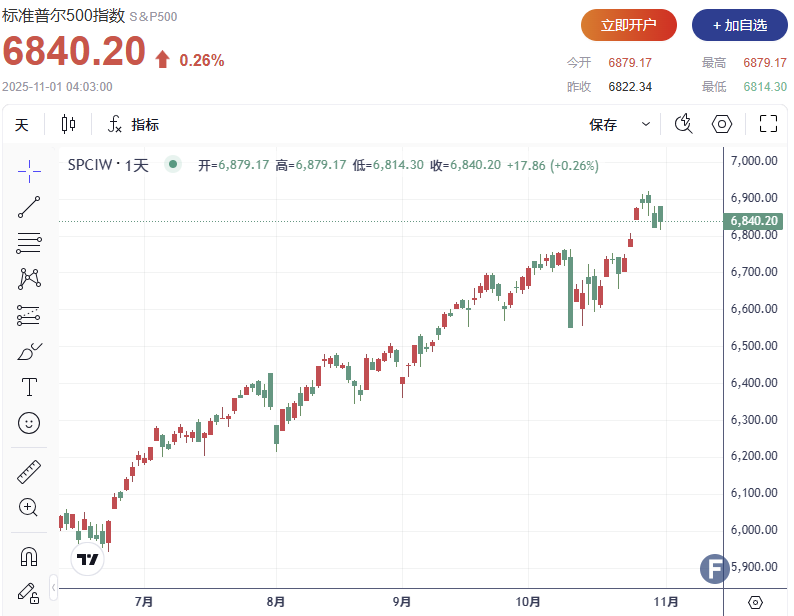Select the text annotation tool

coord(29,387)
